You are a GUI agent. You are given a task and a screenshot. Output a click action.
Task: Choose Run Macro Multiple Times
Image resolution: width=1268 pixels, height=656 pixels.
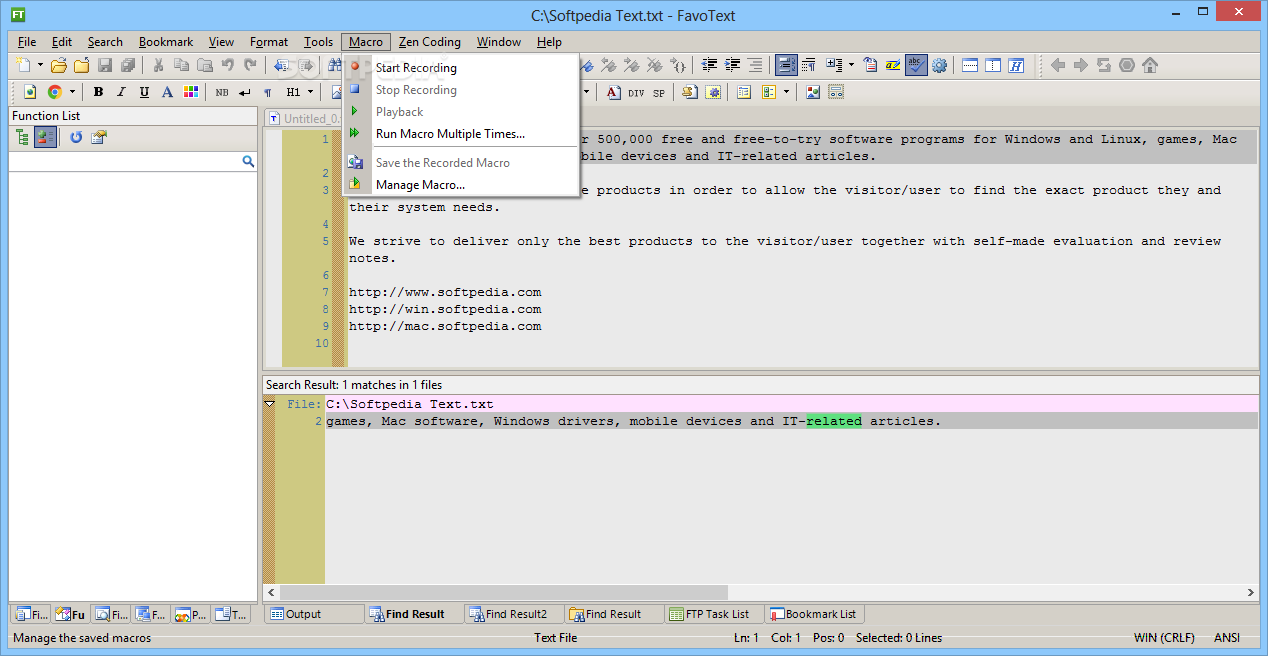tap(450, 134)
